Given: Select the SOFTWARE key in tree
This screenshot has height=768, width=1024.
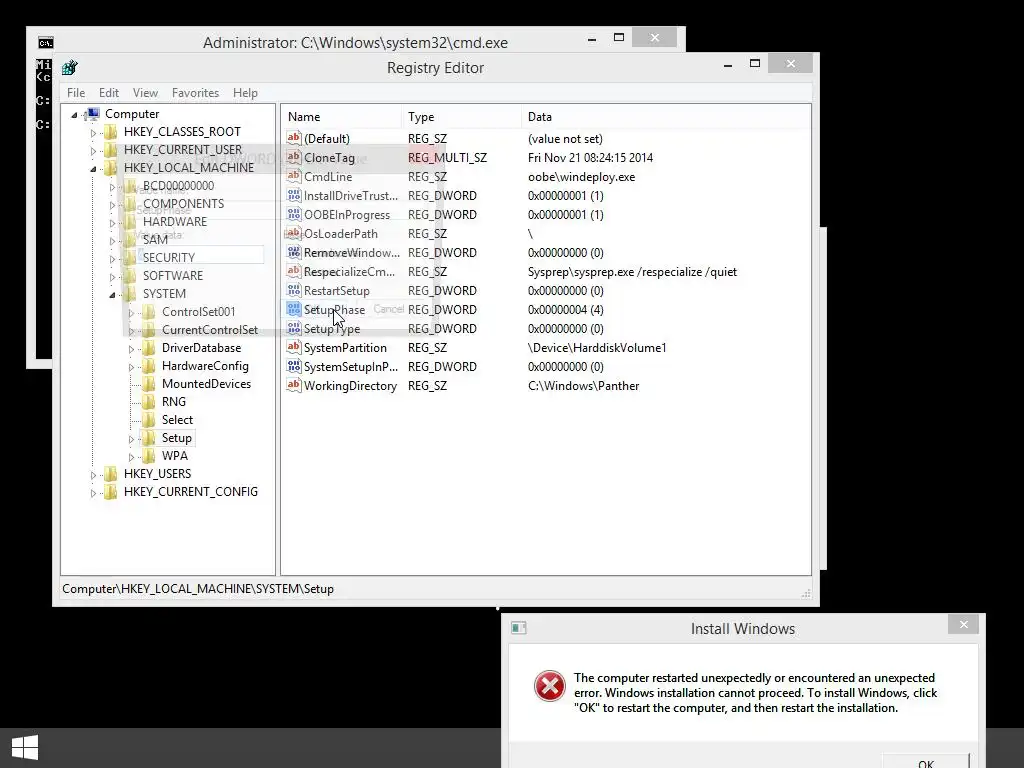Looking at the screenshot, I should click(x=173, y=276).
